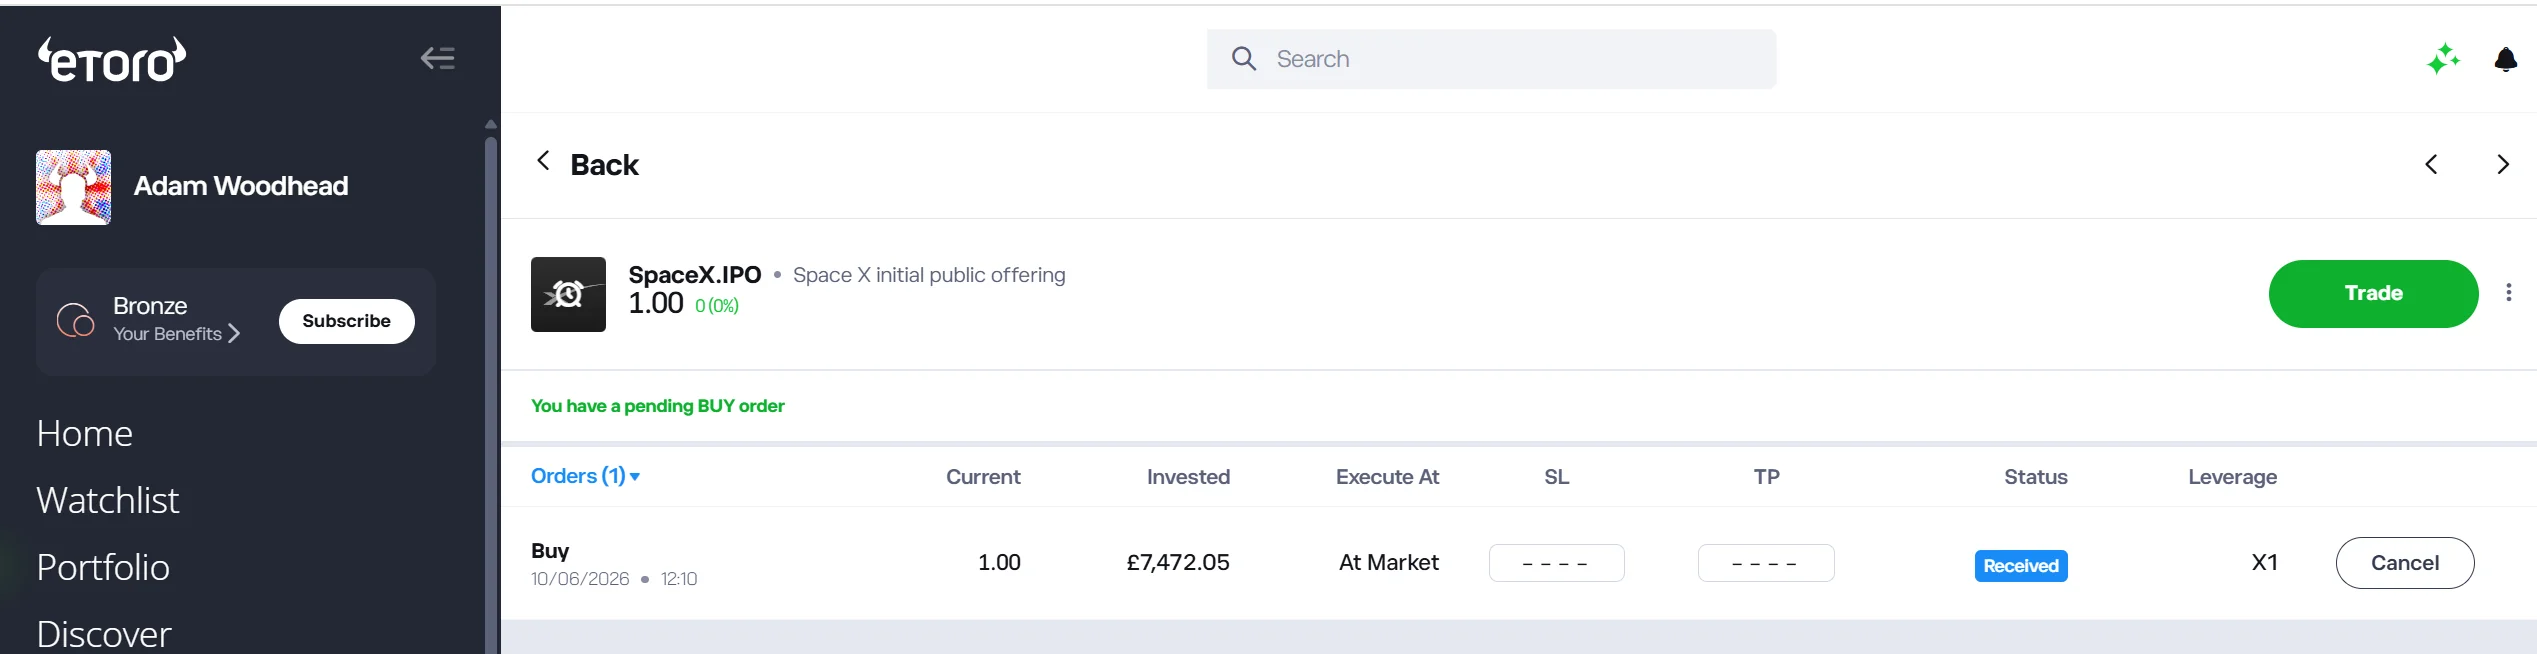The height and width of the screenshot is (654, 2537).
Task: Click the eToro logo
Action: pos(112,60)
